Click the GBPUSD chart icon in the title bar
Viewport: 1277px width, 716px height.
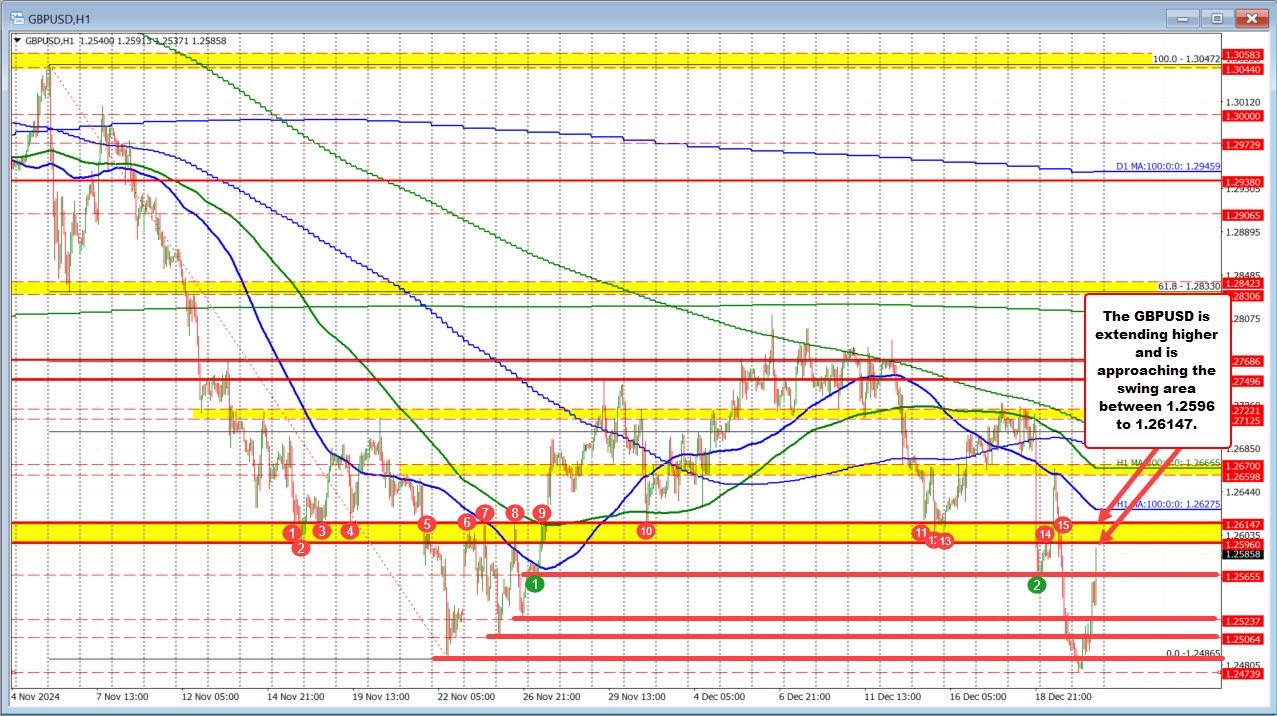click(15, 17)
